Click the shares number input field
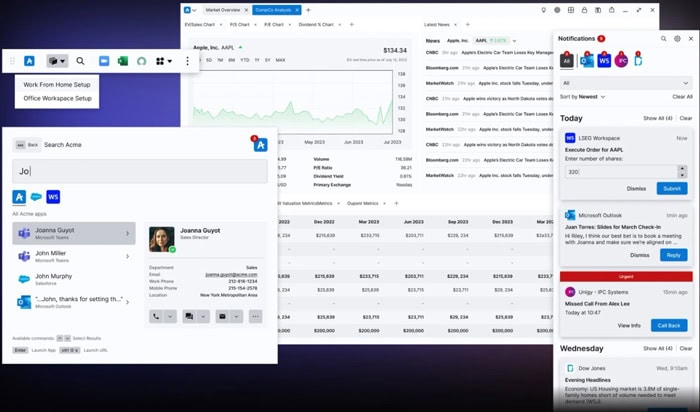The height and width of the screenshot is (412, 700). pyautogui.click(x=621, y=172)
